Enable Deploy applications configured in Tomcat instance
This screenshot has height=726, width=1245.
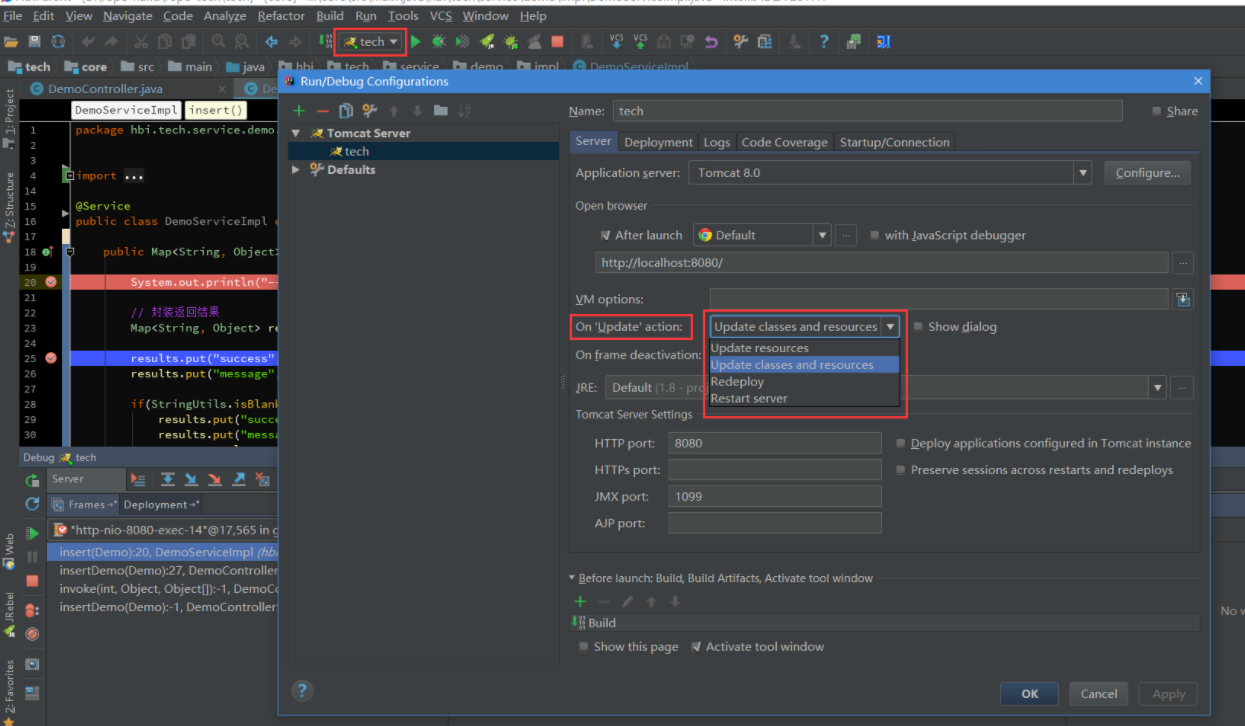tap(901, 443)
